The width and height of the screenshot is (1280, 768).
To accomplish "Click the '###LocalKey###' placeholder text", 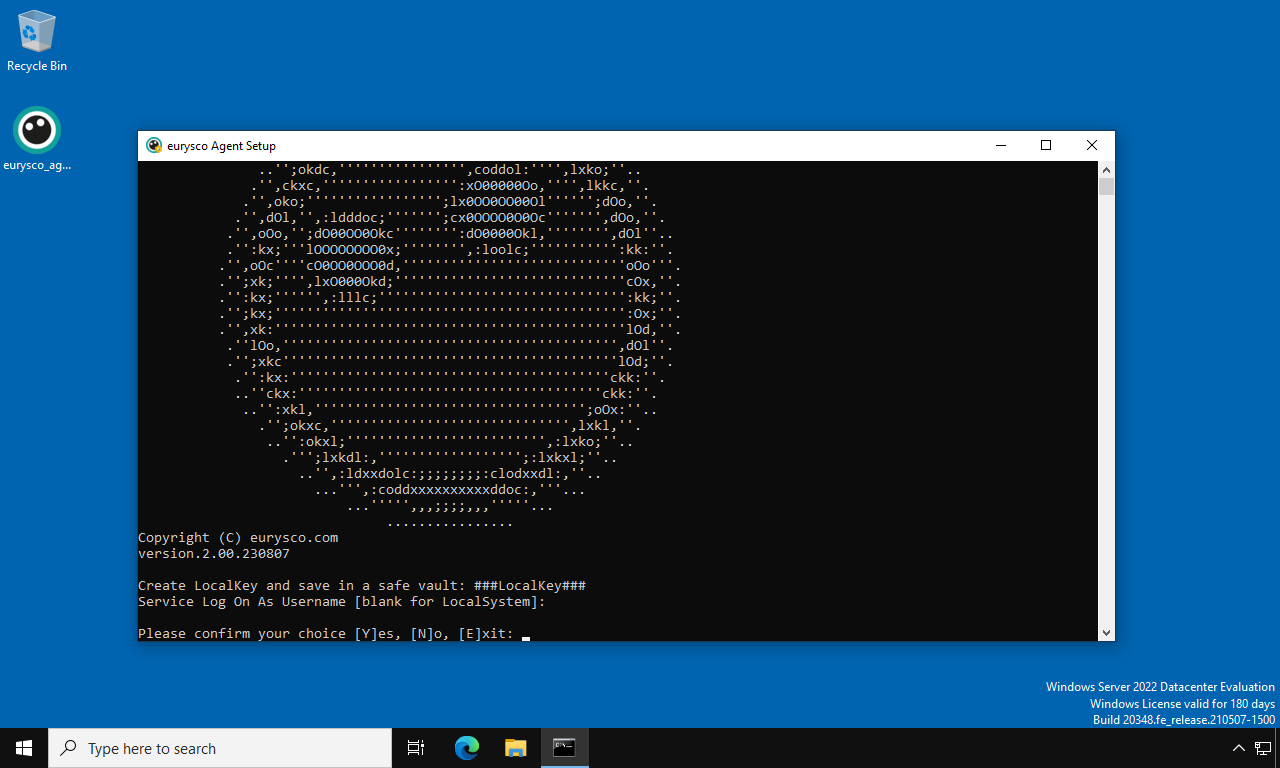I will (530, 586).
